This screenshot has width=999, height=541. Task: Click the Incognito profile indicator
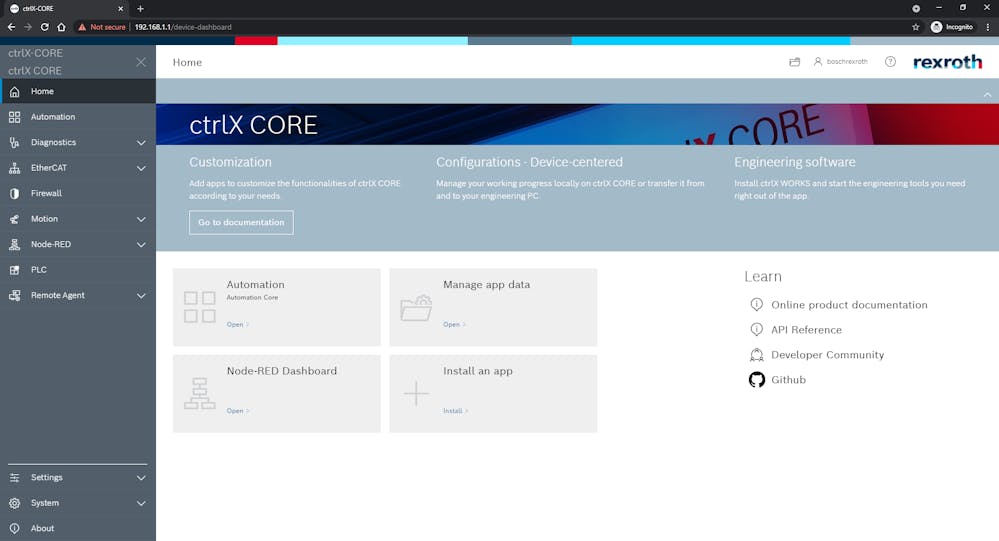952,27
